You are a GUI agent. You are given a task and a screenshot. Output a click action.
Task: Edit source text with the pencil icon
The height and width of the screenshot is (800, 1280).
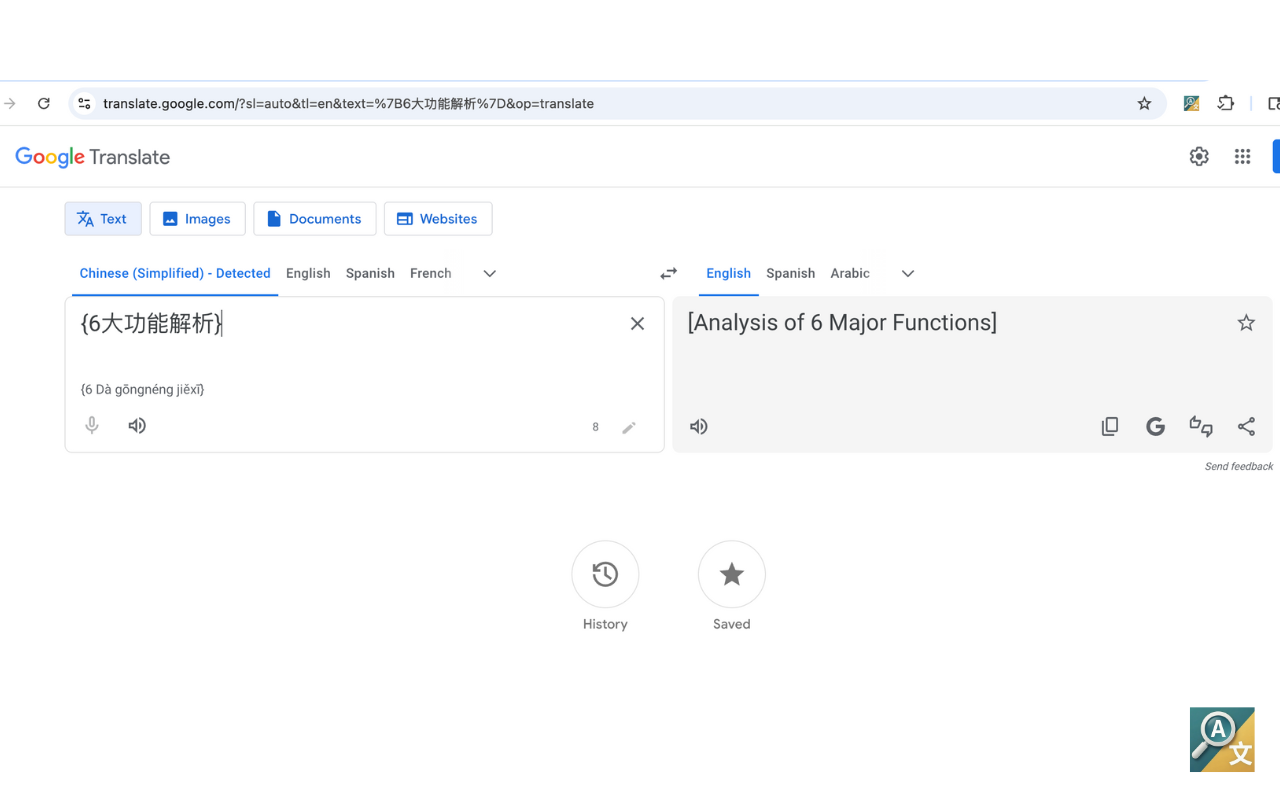(x=629, y=427)
